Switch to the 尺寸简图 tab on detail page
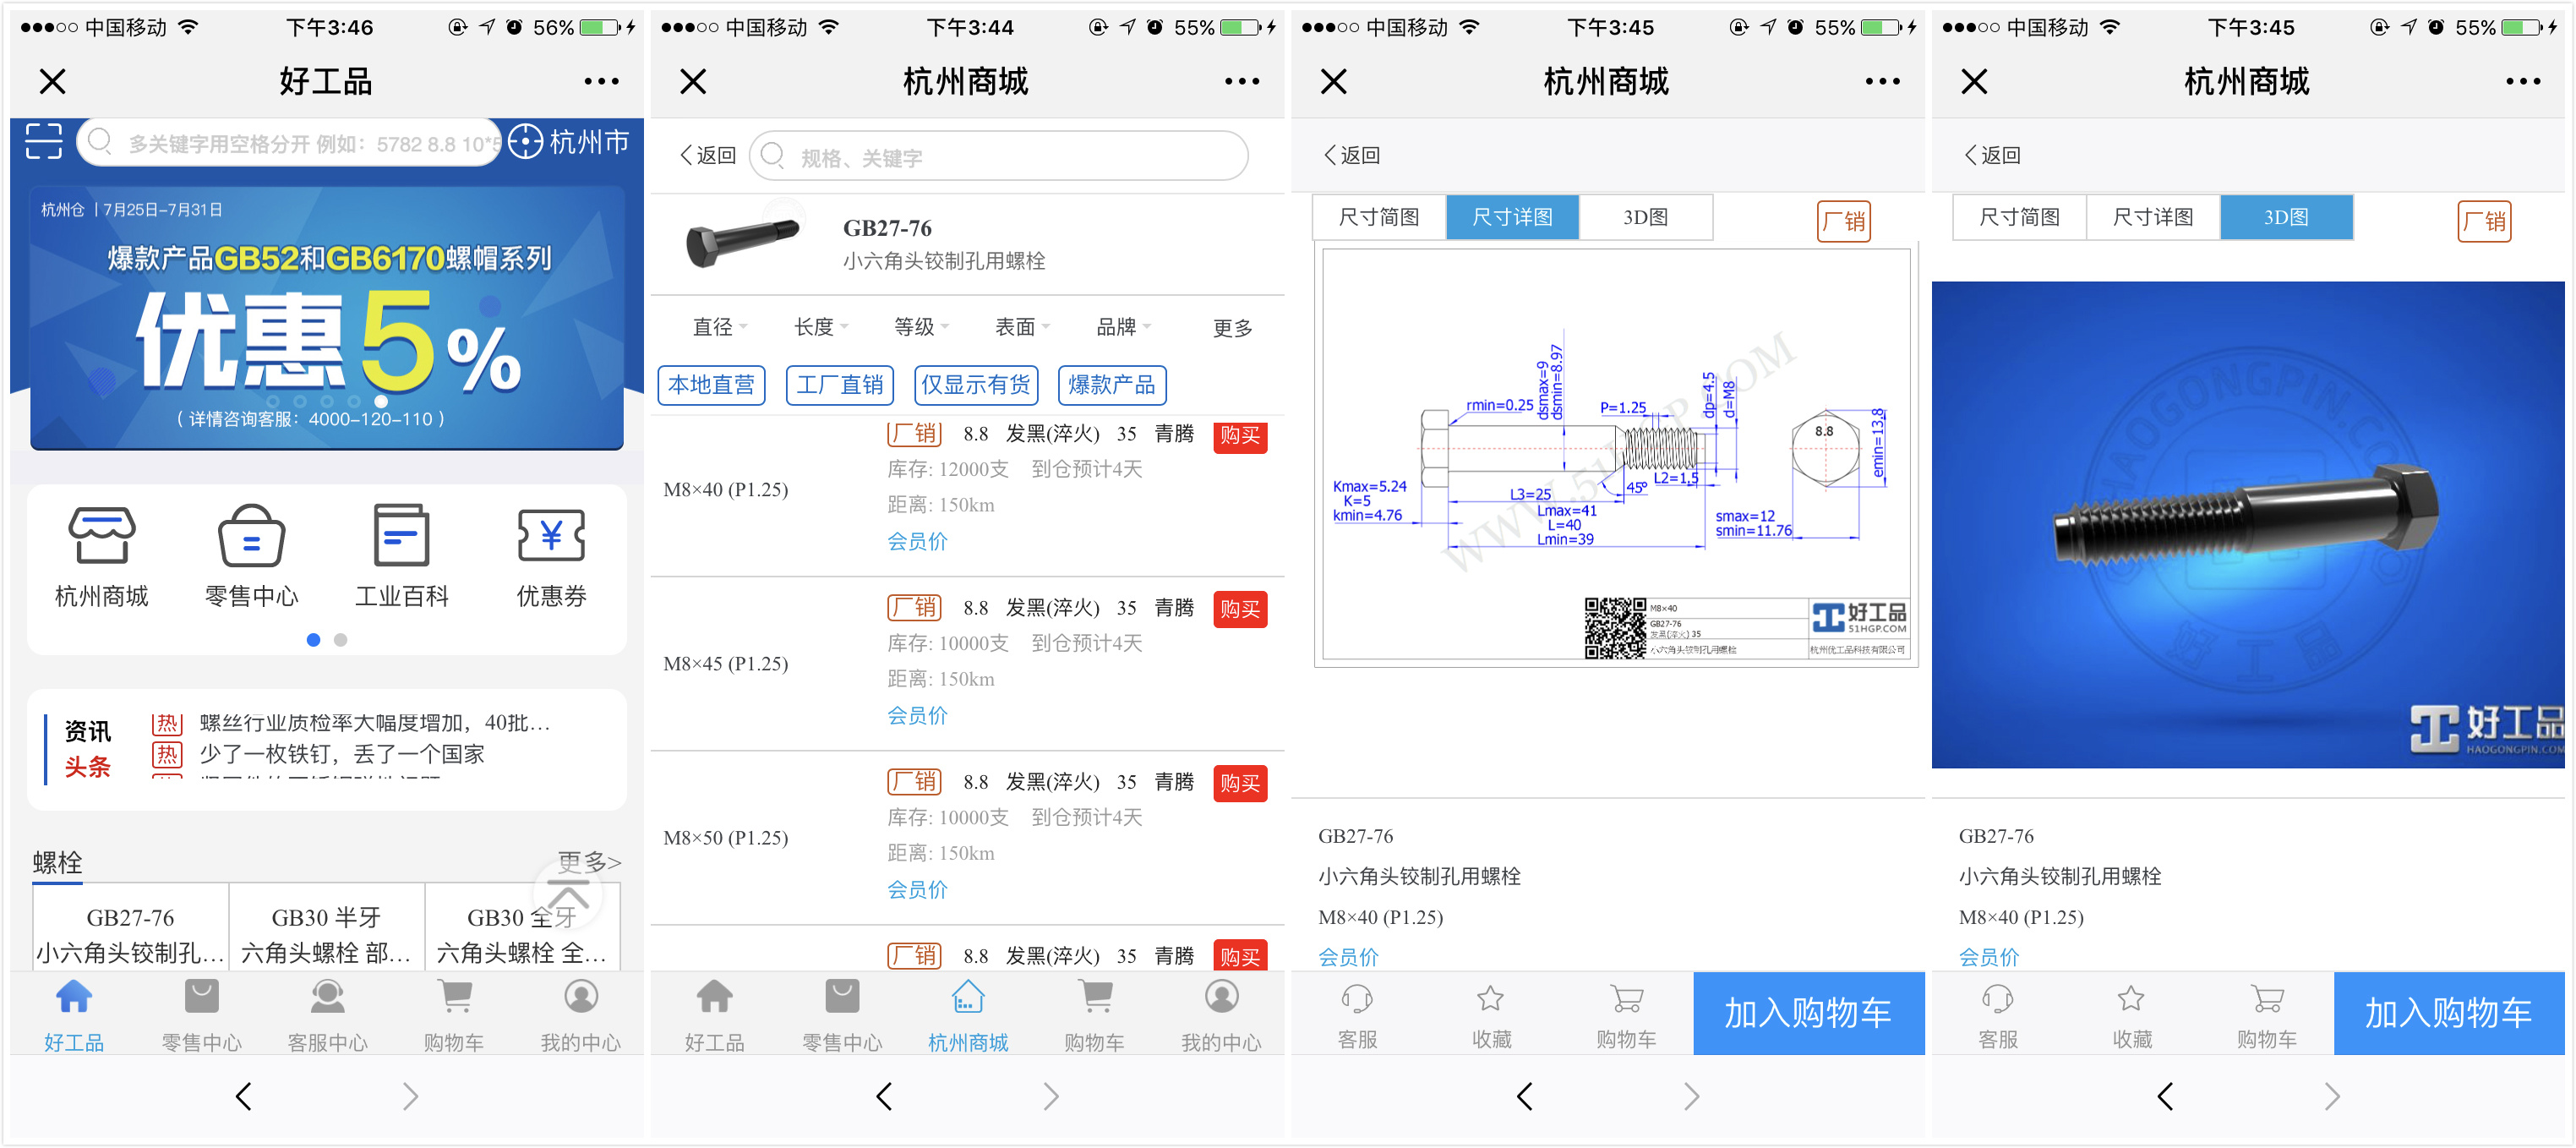 pyautogui.click(x=1378, y=217)
